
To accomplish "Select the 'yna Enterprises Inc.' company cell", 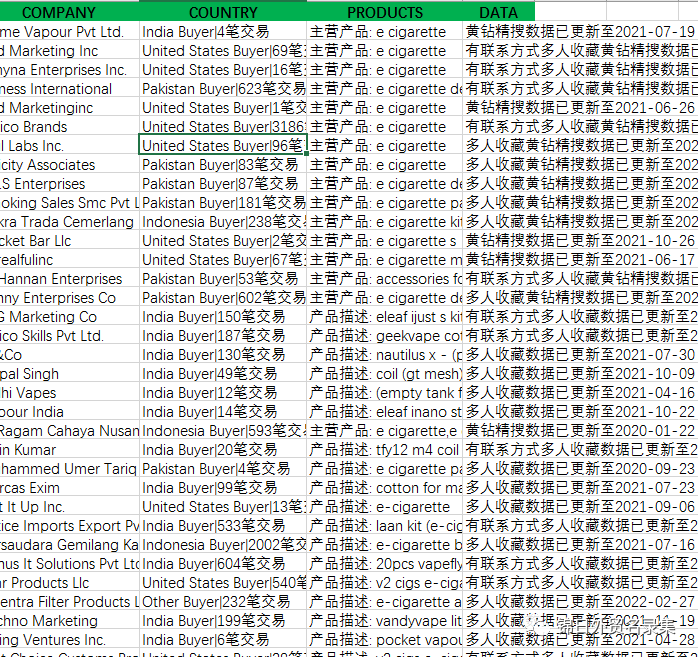I will pyautogui.click(x=69, y=70).
